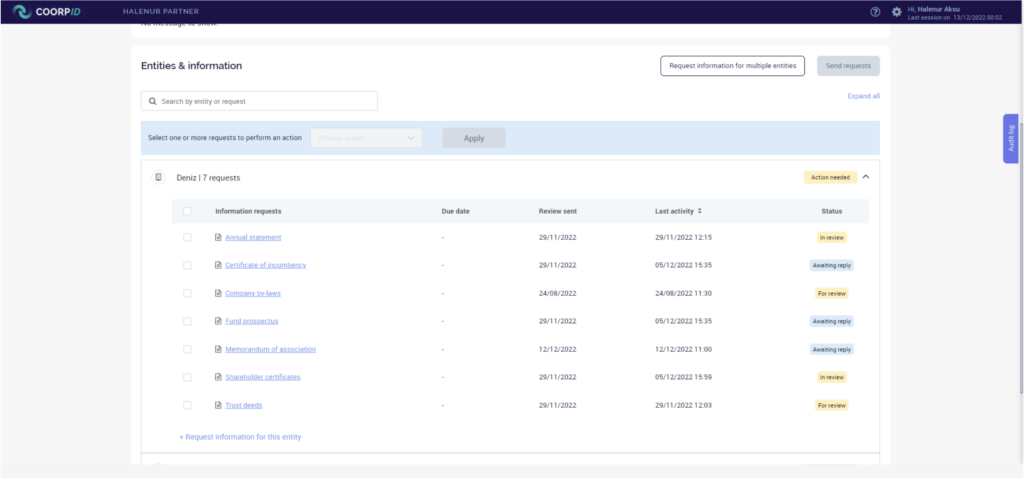Screen dimensions: 1024x478
Task: Check the Trust deeds row checkbox
Action: coord(187,406)
